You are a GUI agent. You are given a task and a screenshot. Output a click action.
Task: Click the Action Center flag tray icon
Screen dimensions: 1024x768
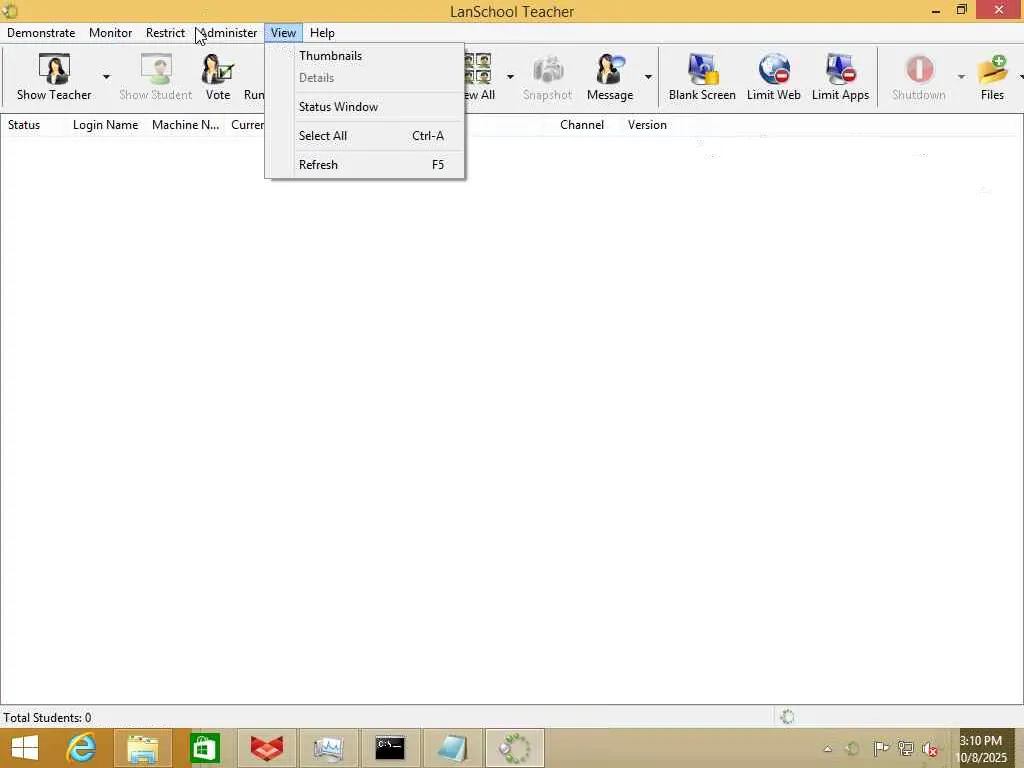880,748
